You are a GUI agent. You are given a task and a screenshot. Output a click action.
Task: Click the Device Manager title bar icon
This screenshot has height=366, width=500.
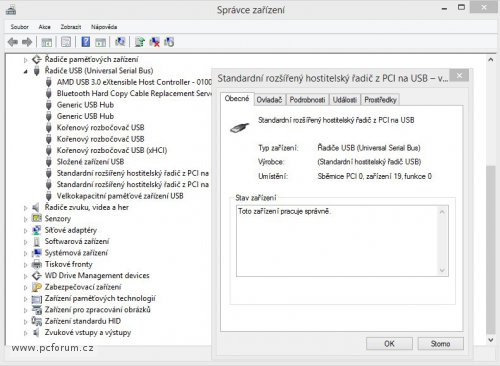[11, 10]
